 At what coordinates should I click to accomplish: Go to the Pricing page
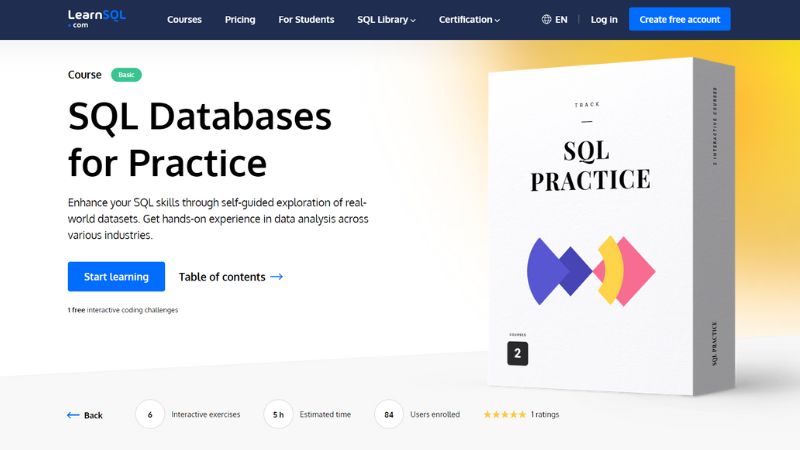240,19
